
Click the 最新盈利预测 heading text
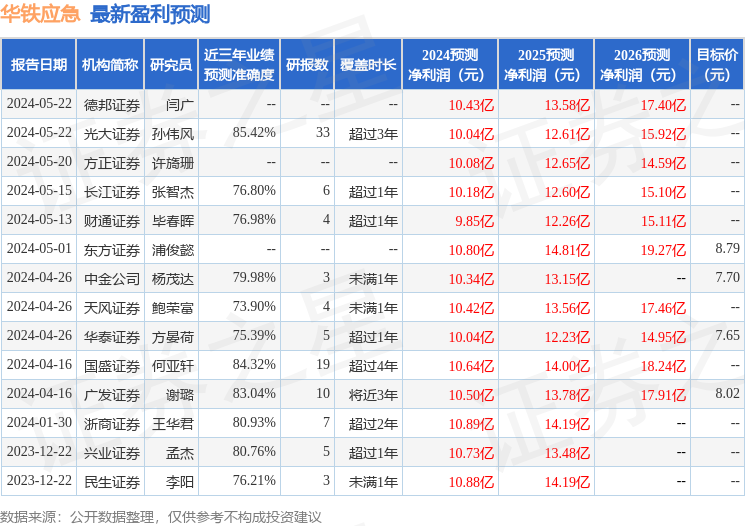150,14
